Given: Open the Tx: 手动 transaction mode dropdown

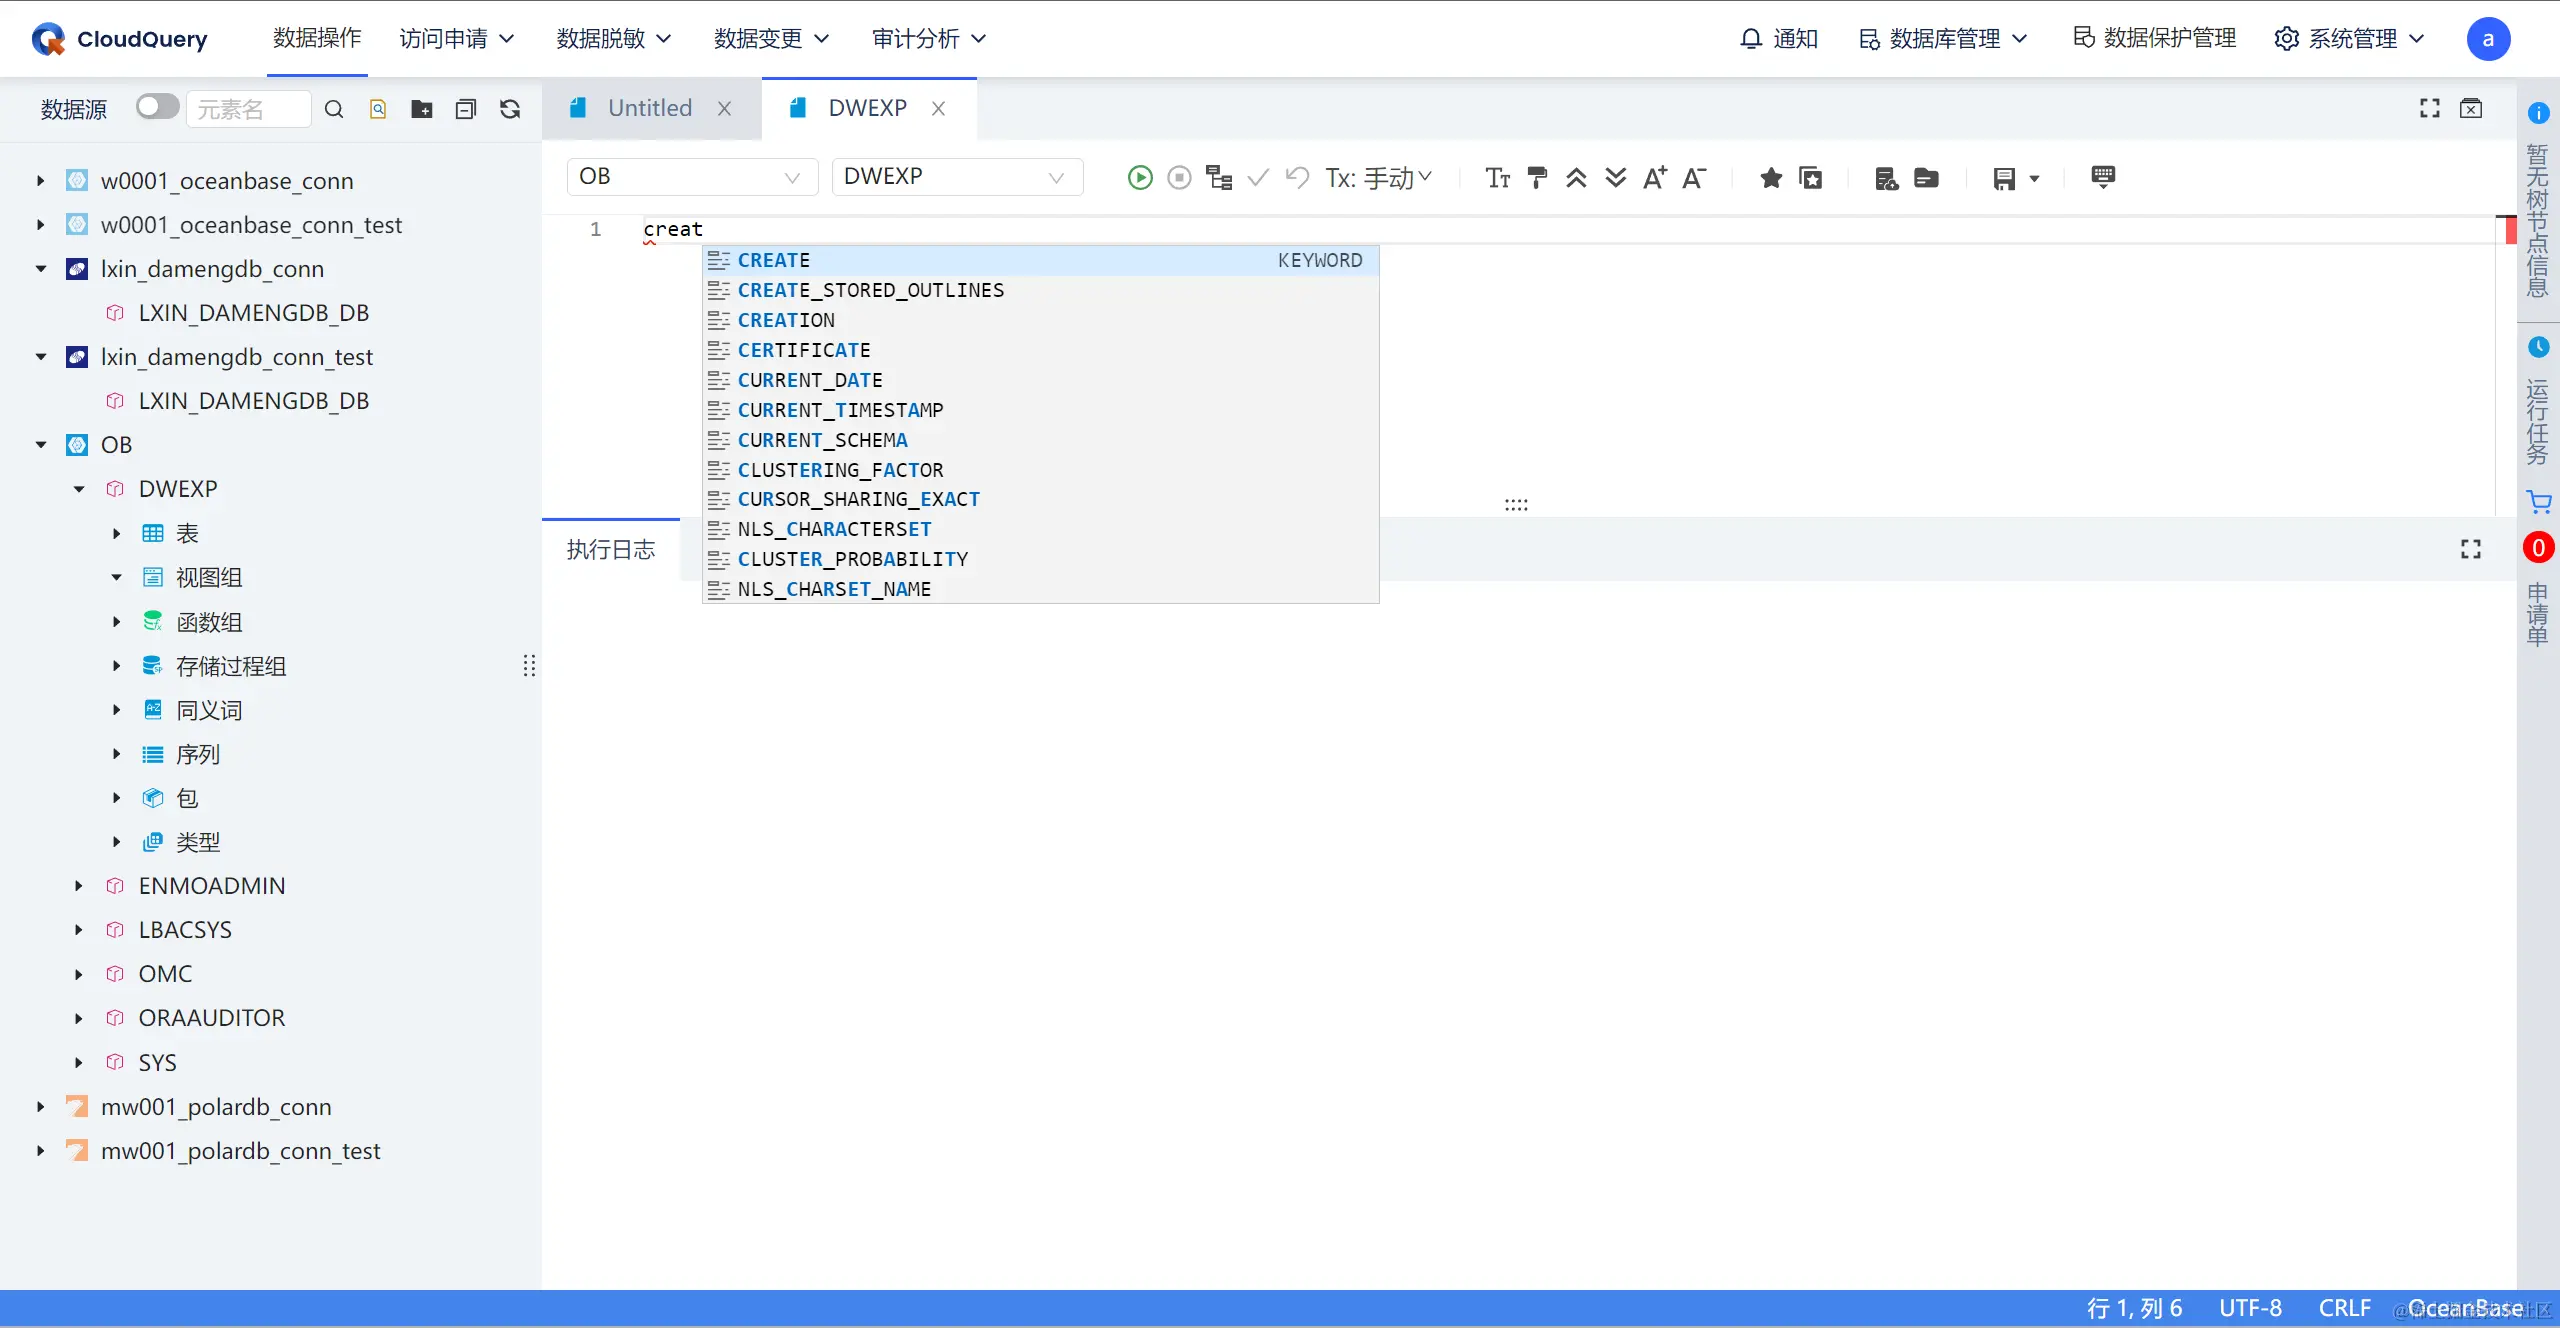Looking at the screenshot, I should (x=1378, y=178).
